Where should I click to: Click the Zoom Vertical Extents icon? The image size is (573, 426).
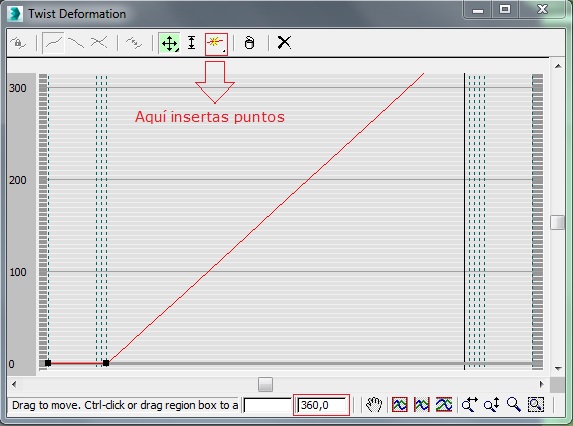(444, 405)
